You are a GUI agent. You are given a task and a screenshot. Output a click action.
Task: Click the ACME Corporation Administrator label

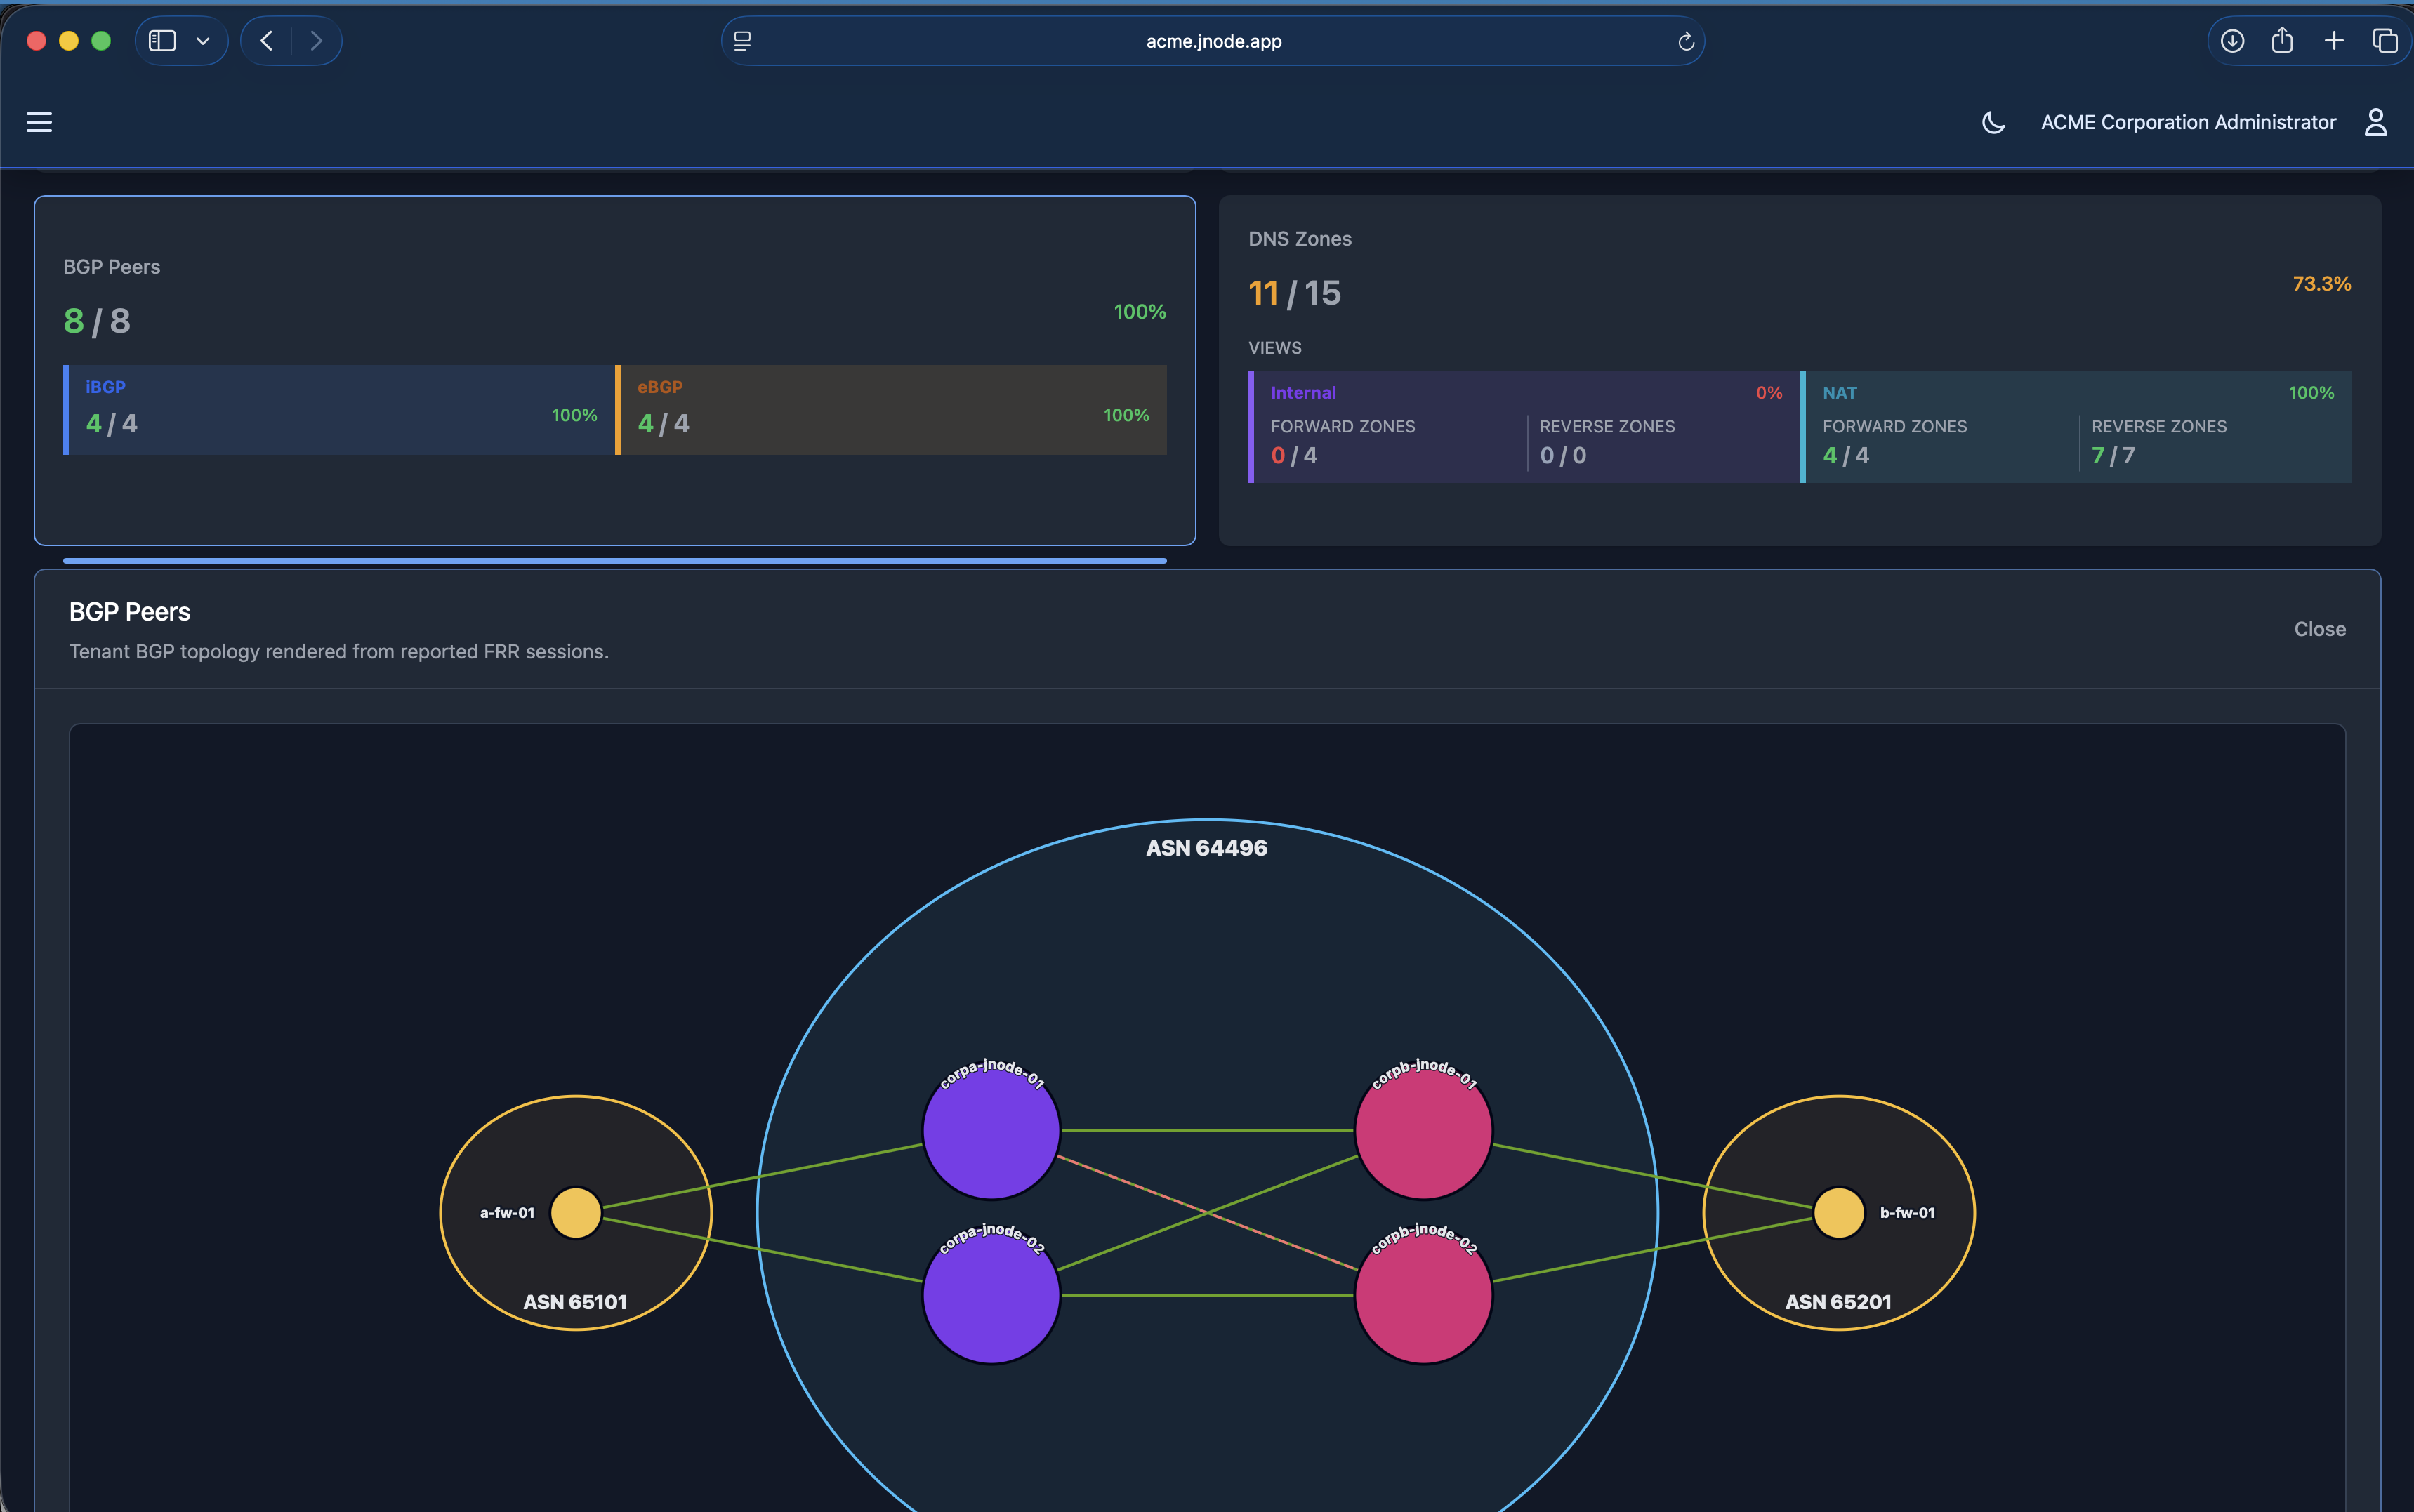tap(2188, 122)
